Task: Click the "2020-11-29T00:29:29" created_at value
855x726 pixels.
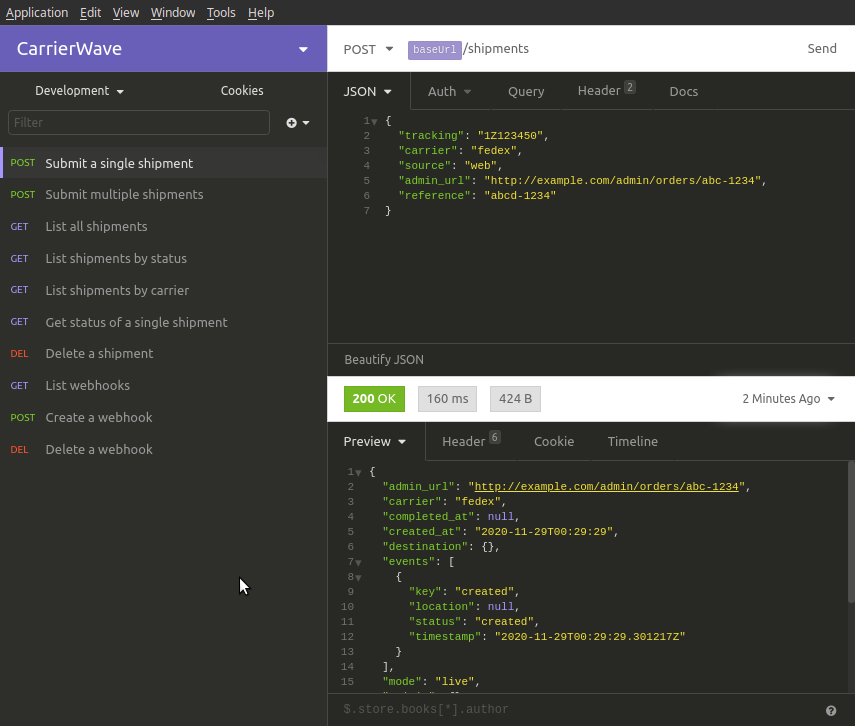Action: coord(544,532)
